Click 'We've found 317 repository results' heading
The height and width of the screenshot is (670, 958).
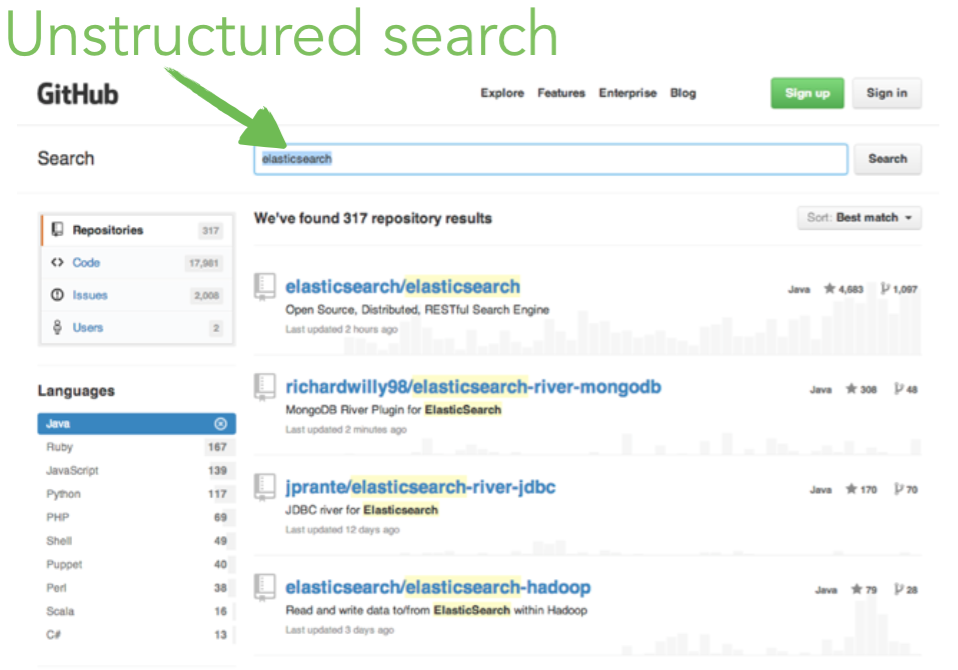tap(373, 218)
